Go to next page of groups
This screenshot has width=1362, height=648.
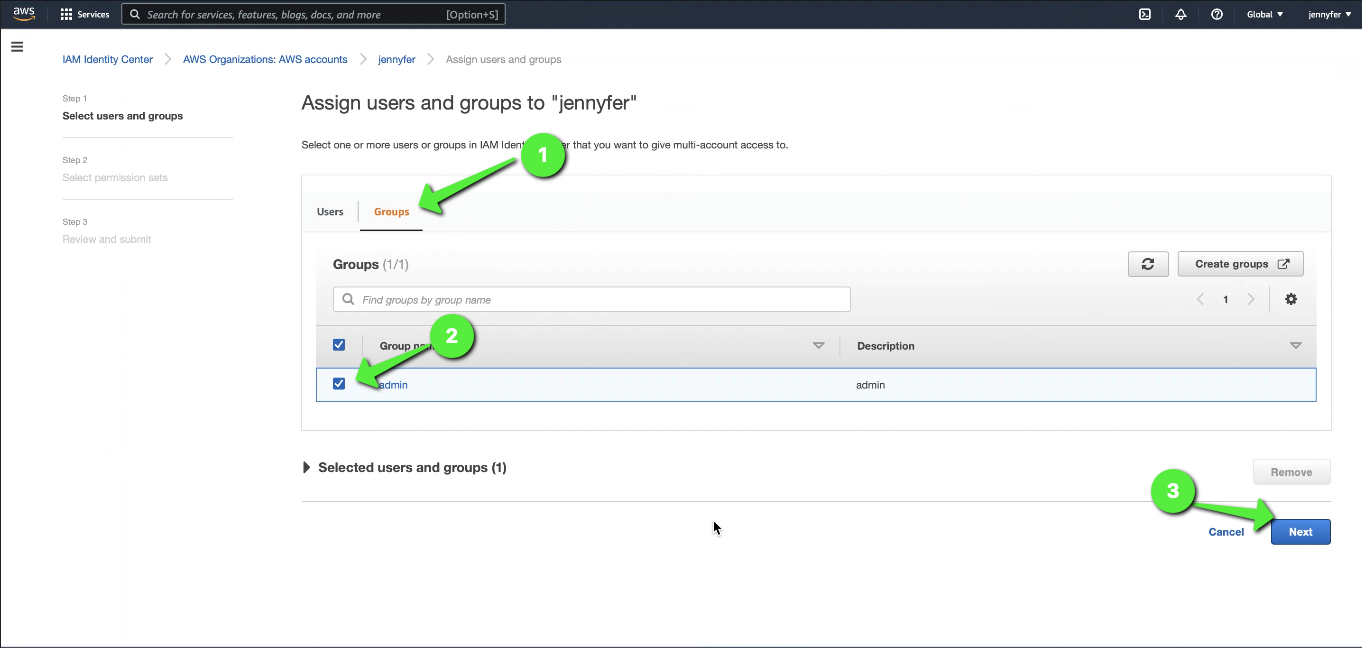coord(1251,299)
